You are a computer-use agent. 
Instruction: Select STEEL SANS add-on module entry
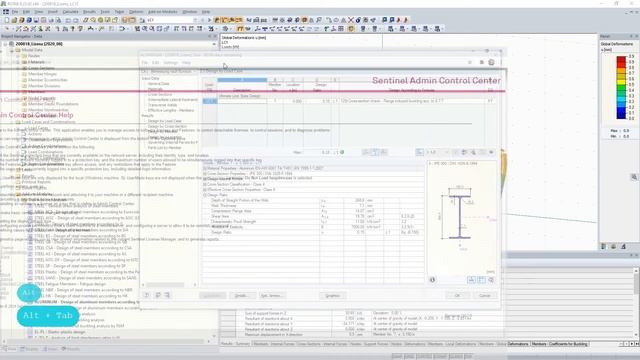tap(85, 278)
